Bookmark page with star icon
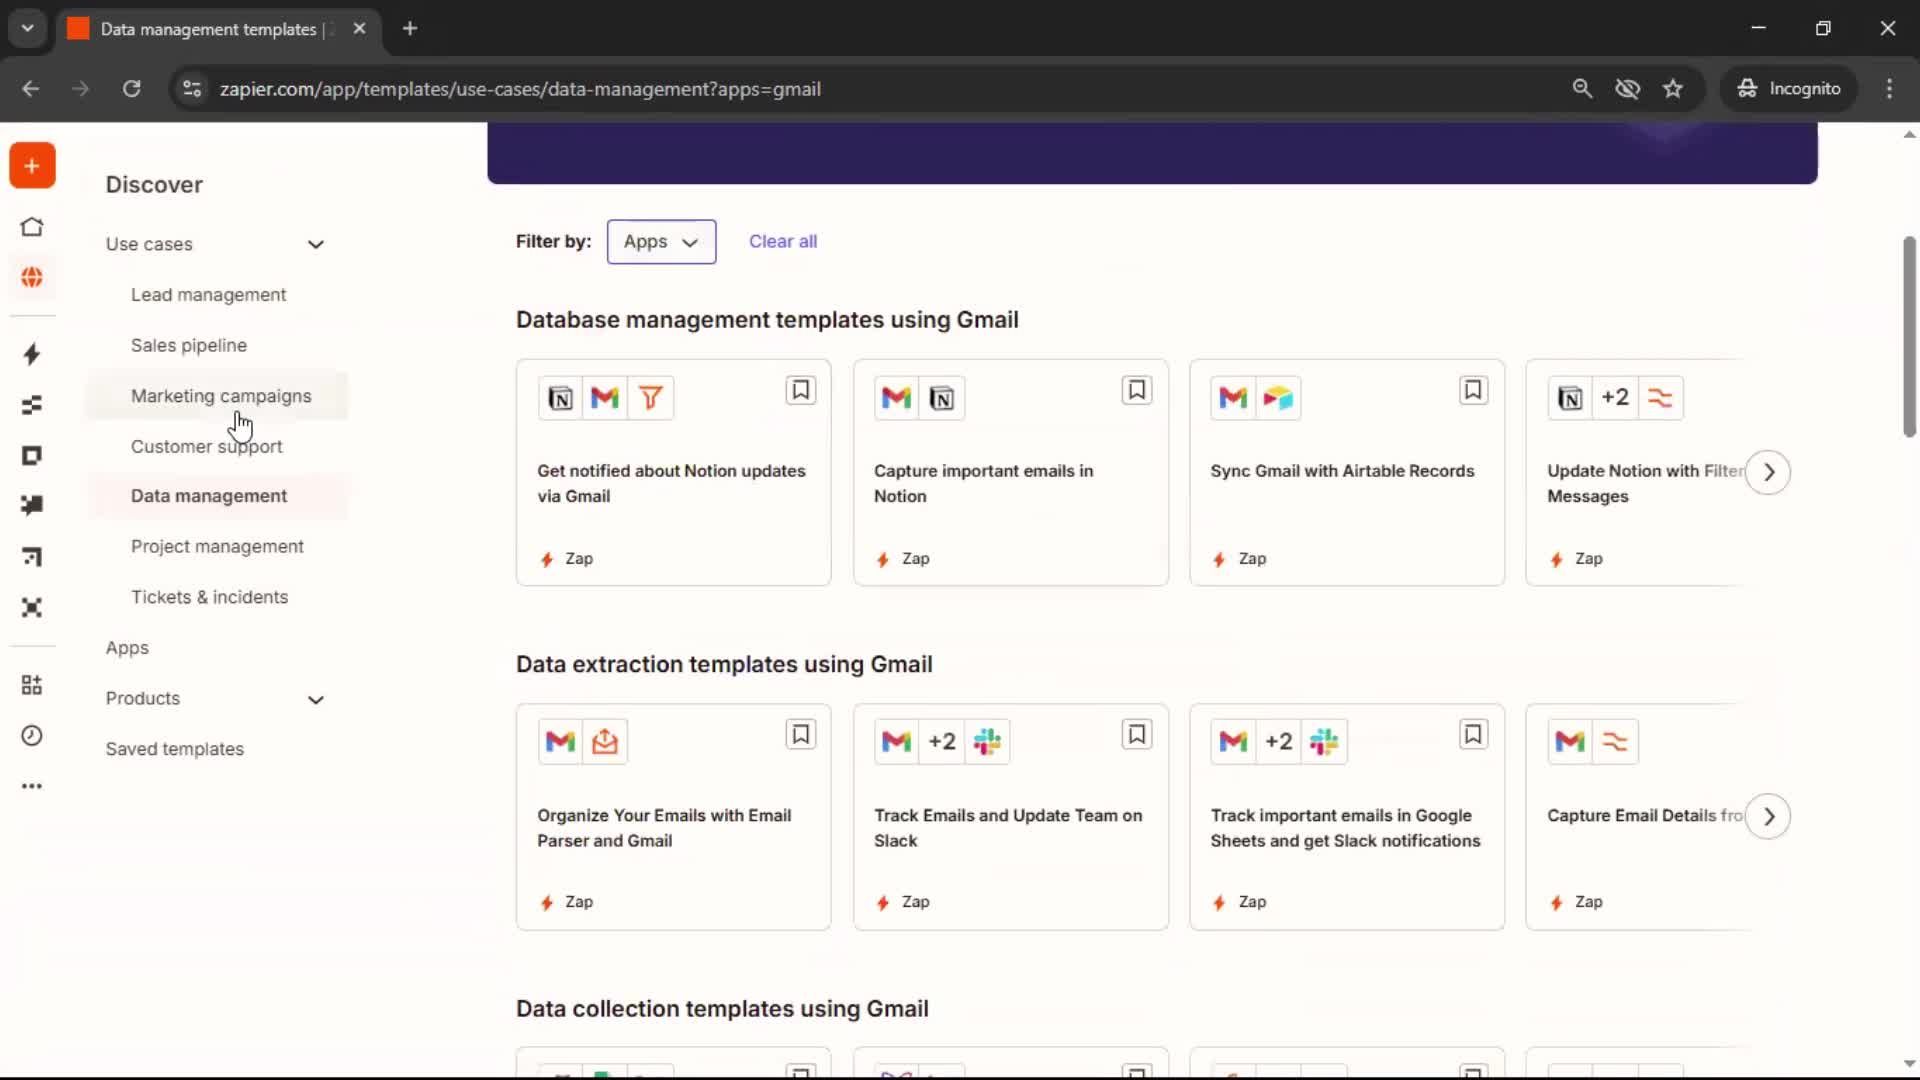 point(1673,89)
